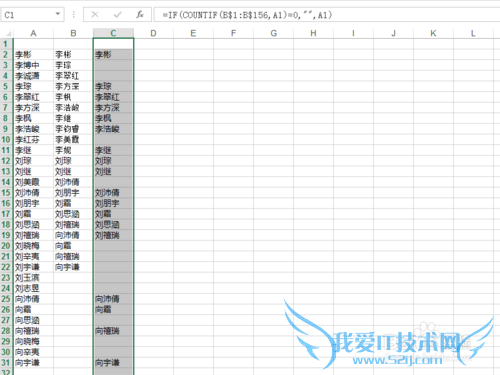Click cell B14 containing 刘沛倩
Screen dimensions: 500x375
[73, 182]
